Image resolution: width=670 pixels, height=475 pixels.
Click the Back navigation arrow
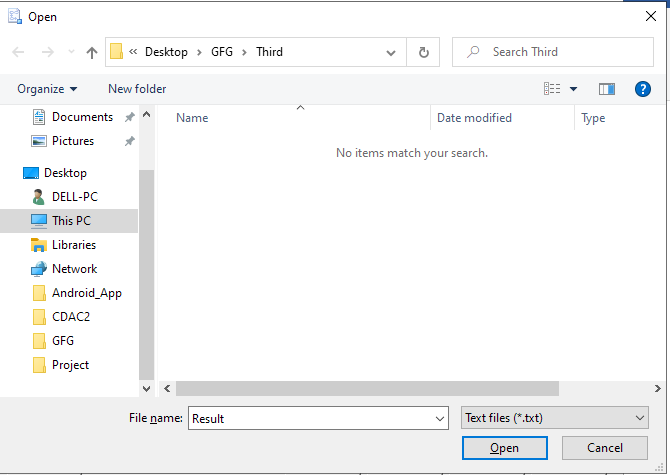click(x=19, y=52)
